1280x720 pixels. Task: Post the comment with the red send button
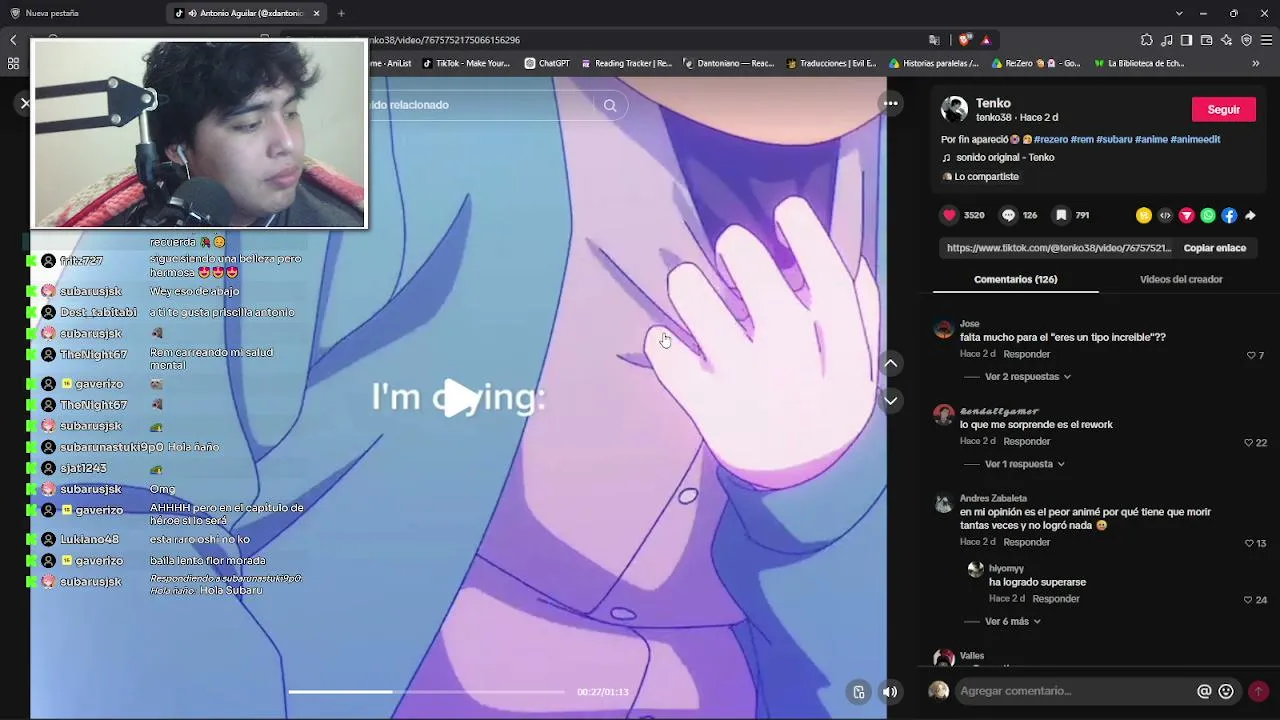click(x=1258, y=691)
